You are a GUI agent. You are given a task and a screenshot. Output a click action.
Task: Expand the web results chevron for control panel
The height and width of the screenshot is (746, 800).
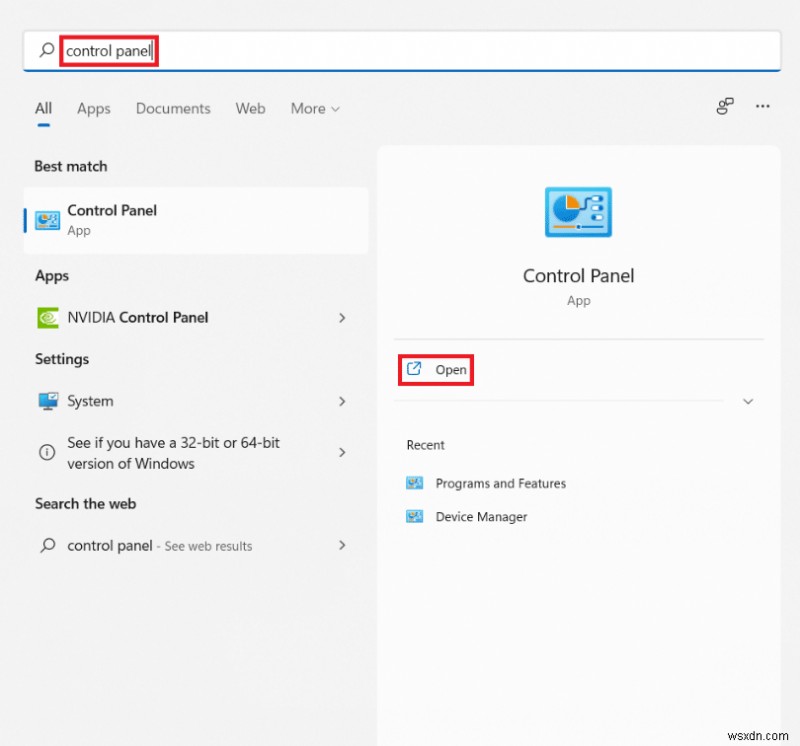click(x=342, y=545)
